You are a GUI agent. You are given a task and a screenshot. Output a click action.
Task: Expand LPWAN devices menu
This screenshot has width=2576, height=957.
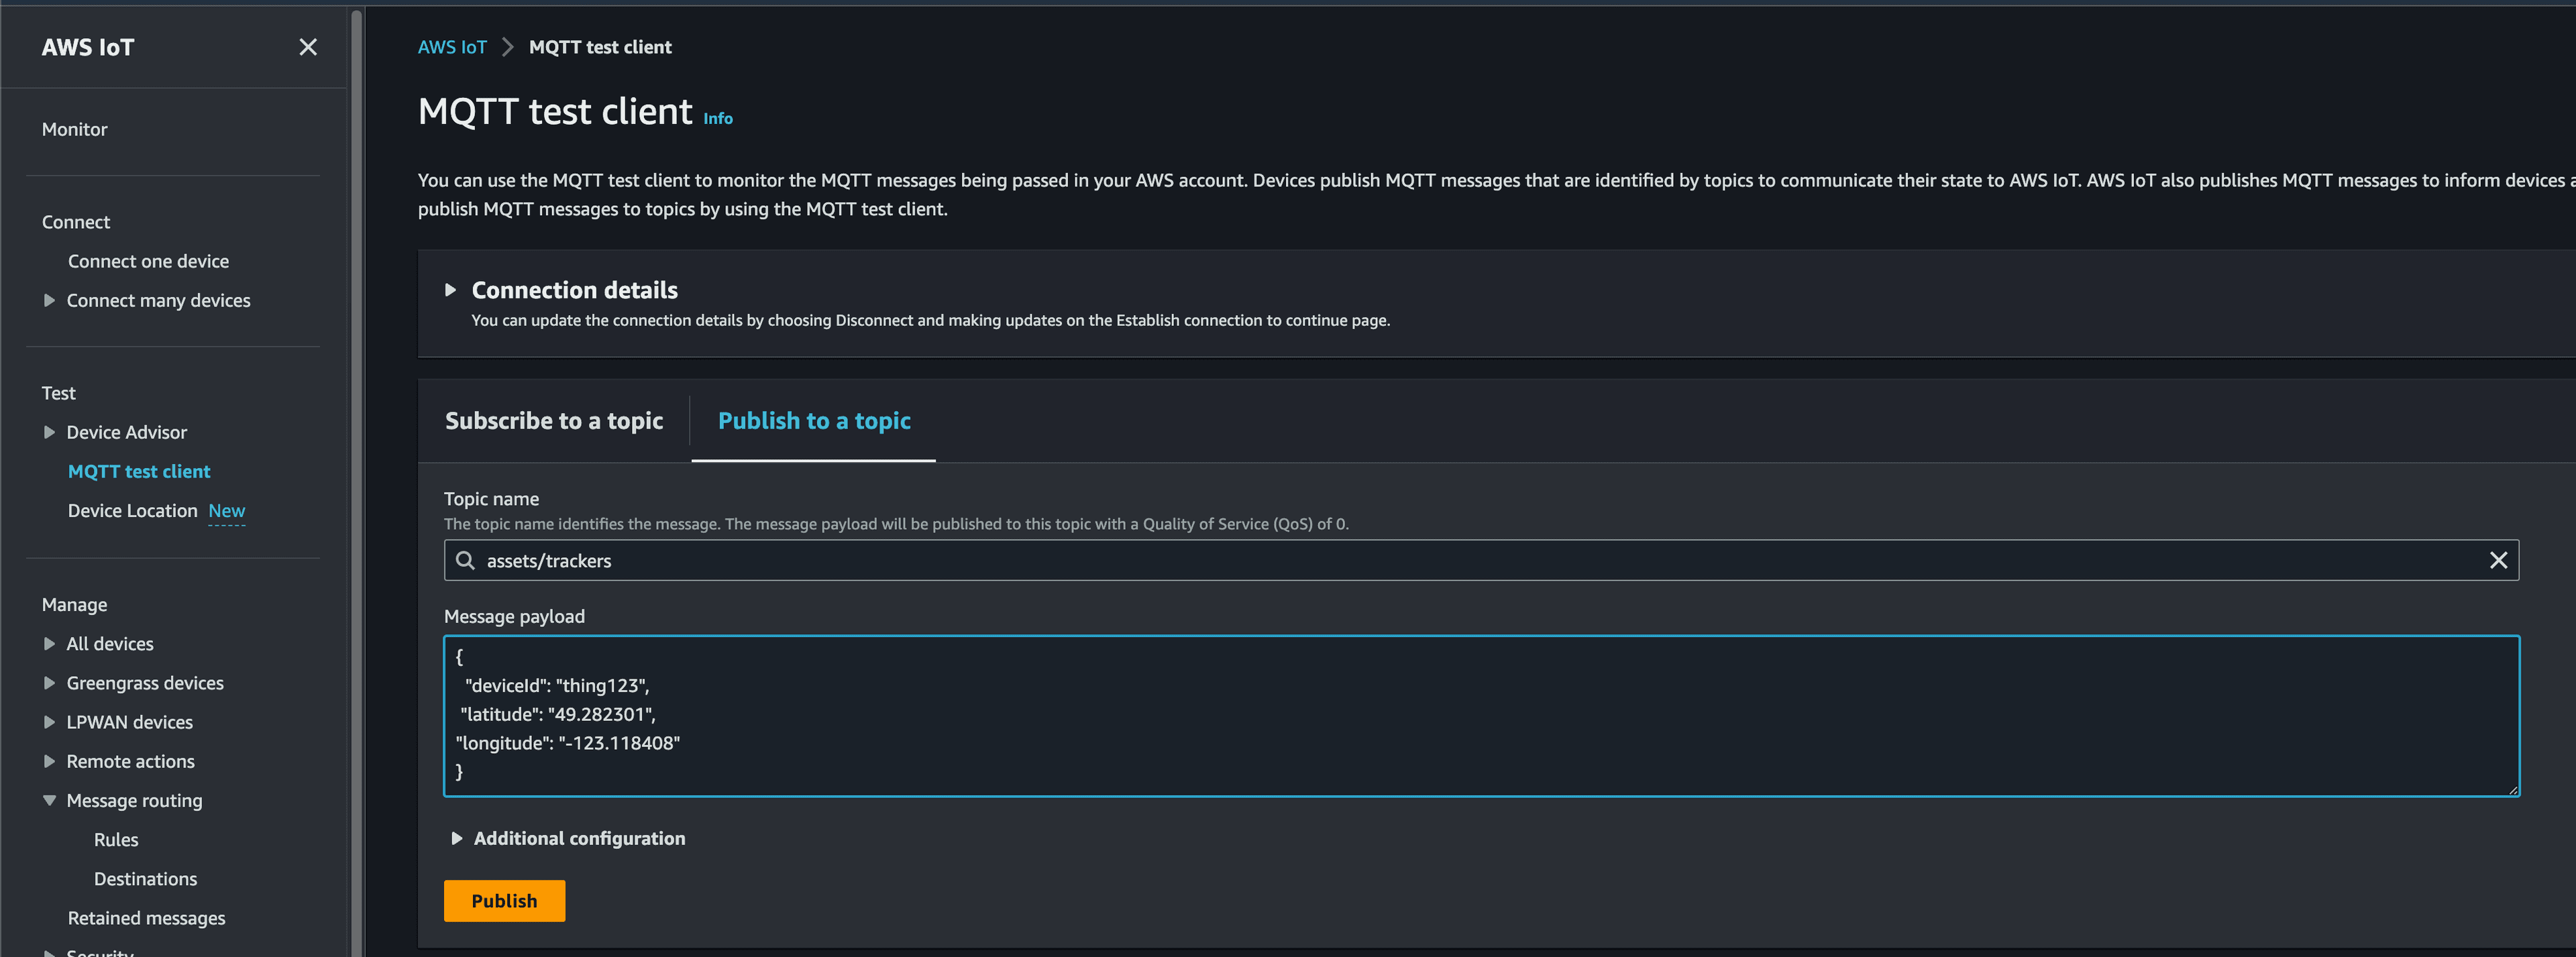coord(49,722)
